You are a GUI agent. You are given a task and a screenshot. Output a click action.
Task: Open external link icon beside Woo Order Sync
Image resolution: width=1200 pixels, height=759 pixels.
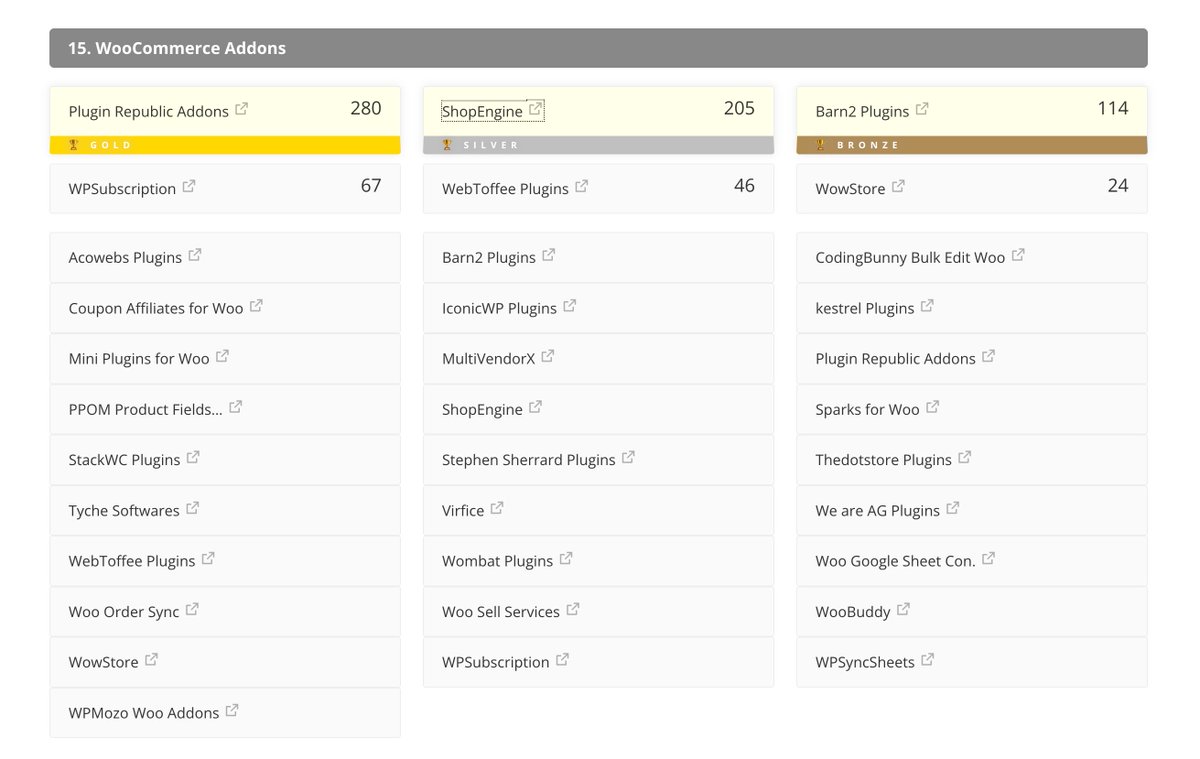click(192, 610)
